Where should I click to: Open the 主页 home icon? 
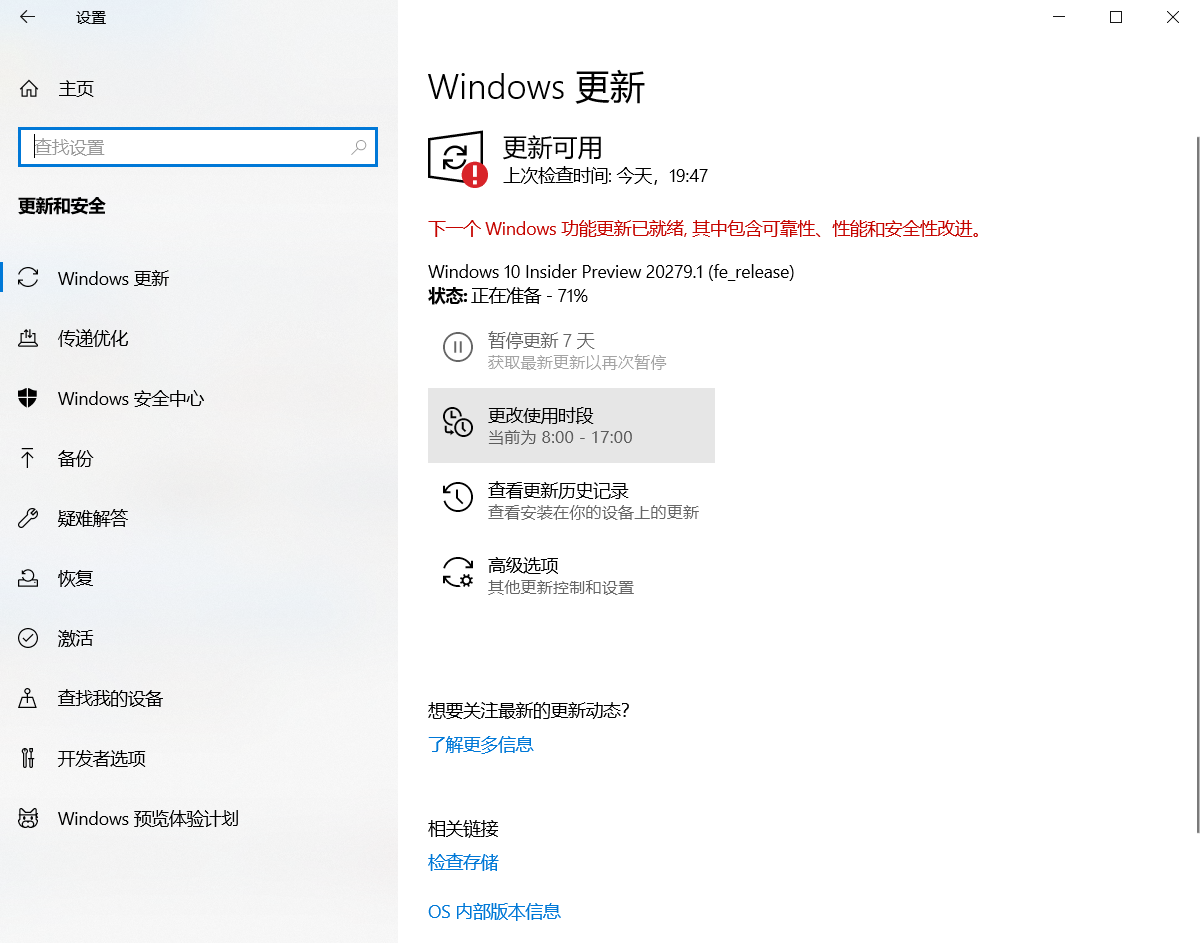(x=28, y=89)
